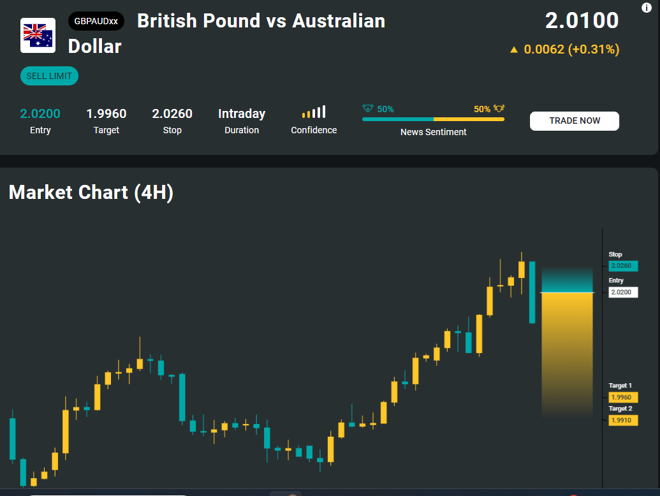Click the Market Chart (4H) heading

pos(91,192)
